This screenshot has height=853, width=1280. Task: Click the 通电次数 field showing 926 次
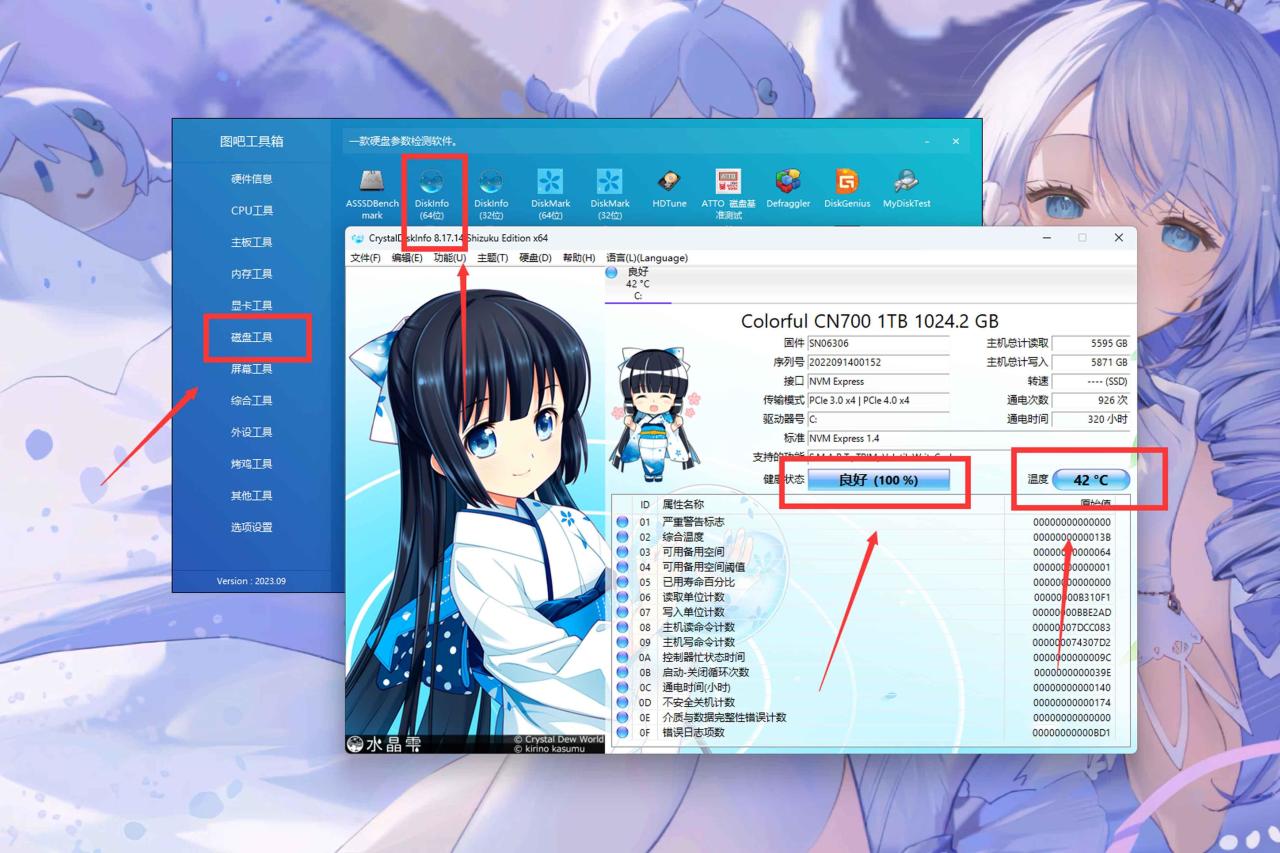(x=1091, y=400)
